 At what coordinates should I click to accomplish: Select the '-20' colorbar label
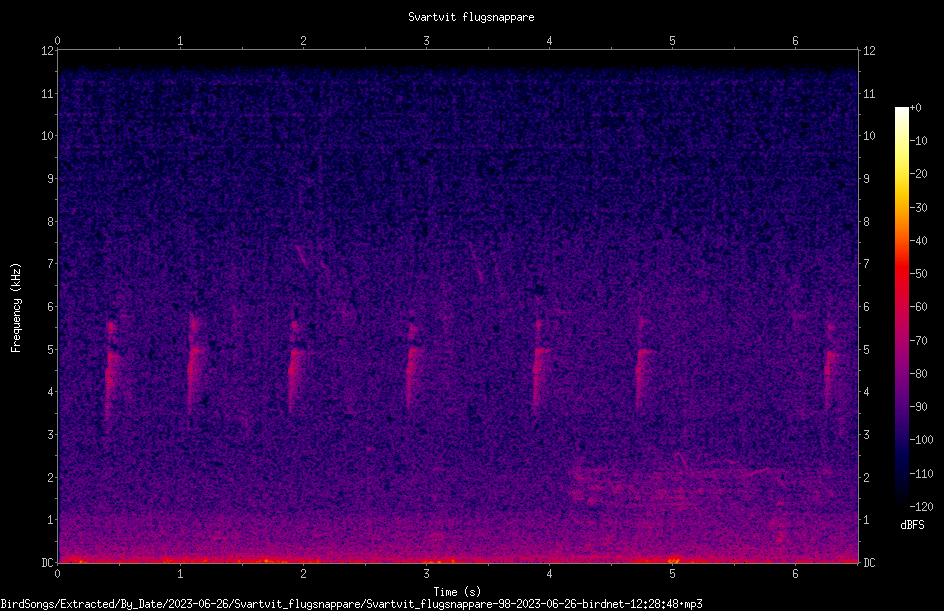(x=918, y=174)
